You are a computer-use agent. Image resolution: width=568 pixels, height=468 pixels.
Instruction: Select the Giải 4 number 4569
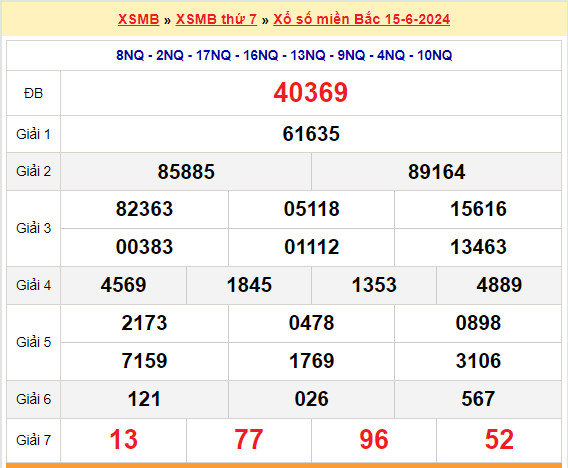(123, 285)
